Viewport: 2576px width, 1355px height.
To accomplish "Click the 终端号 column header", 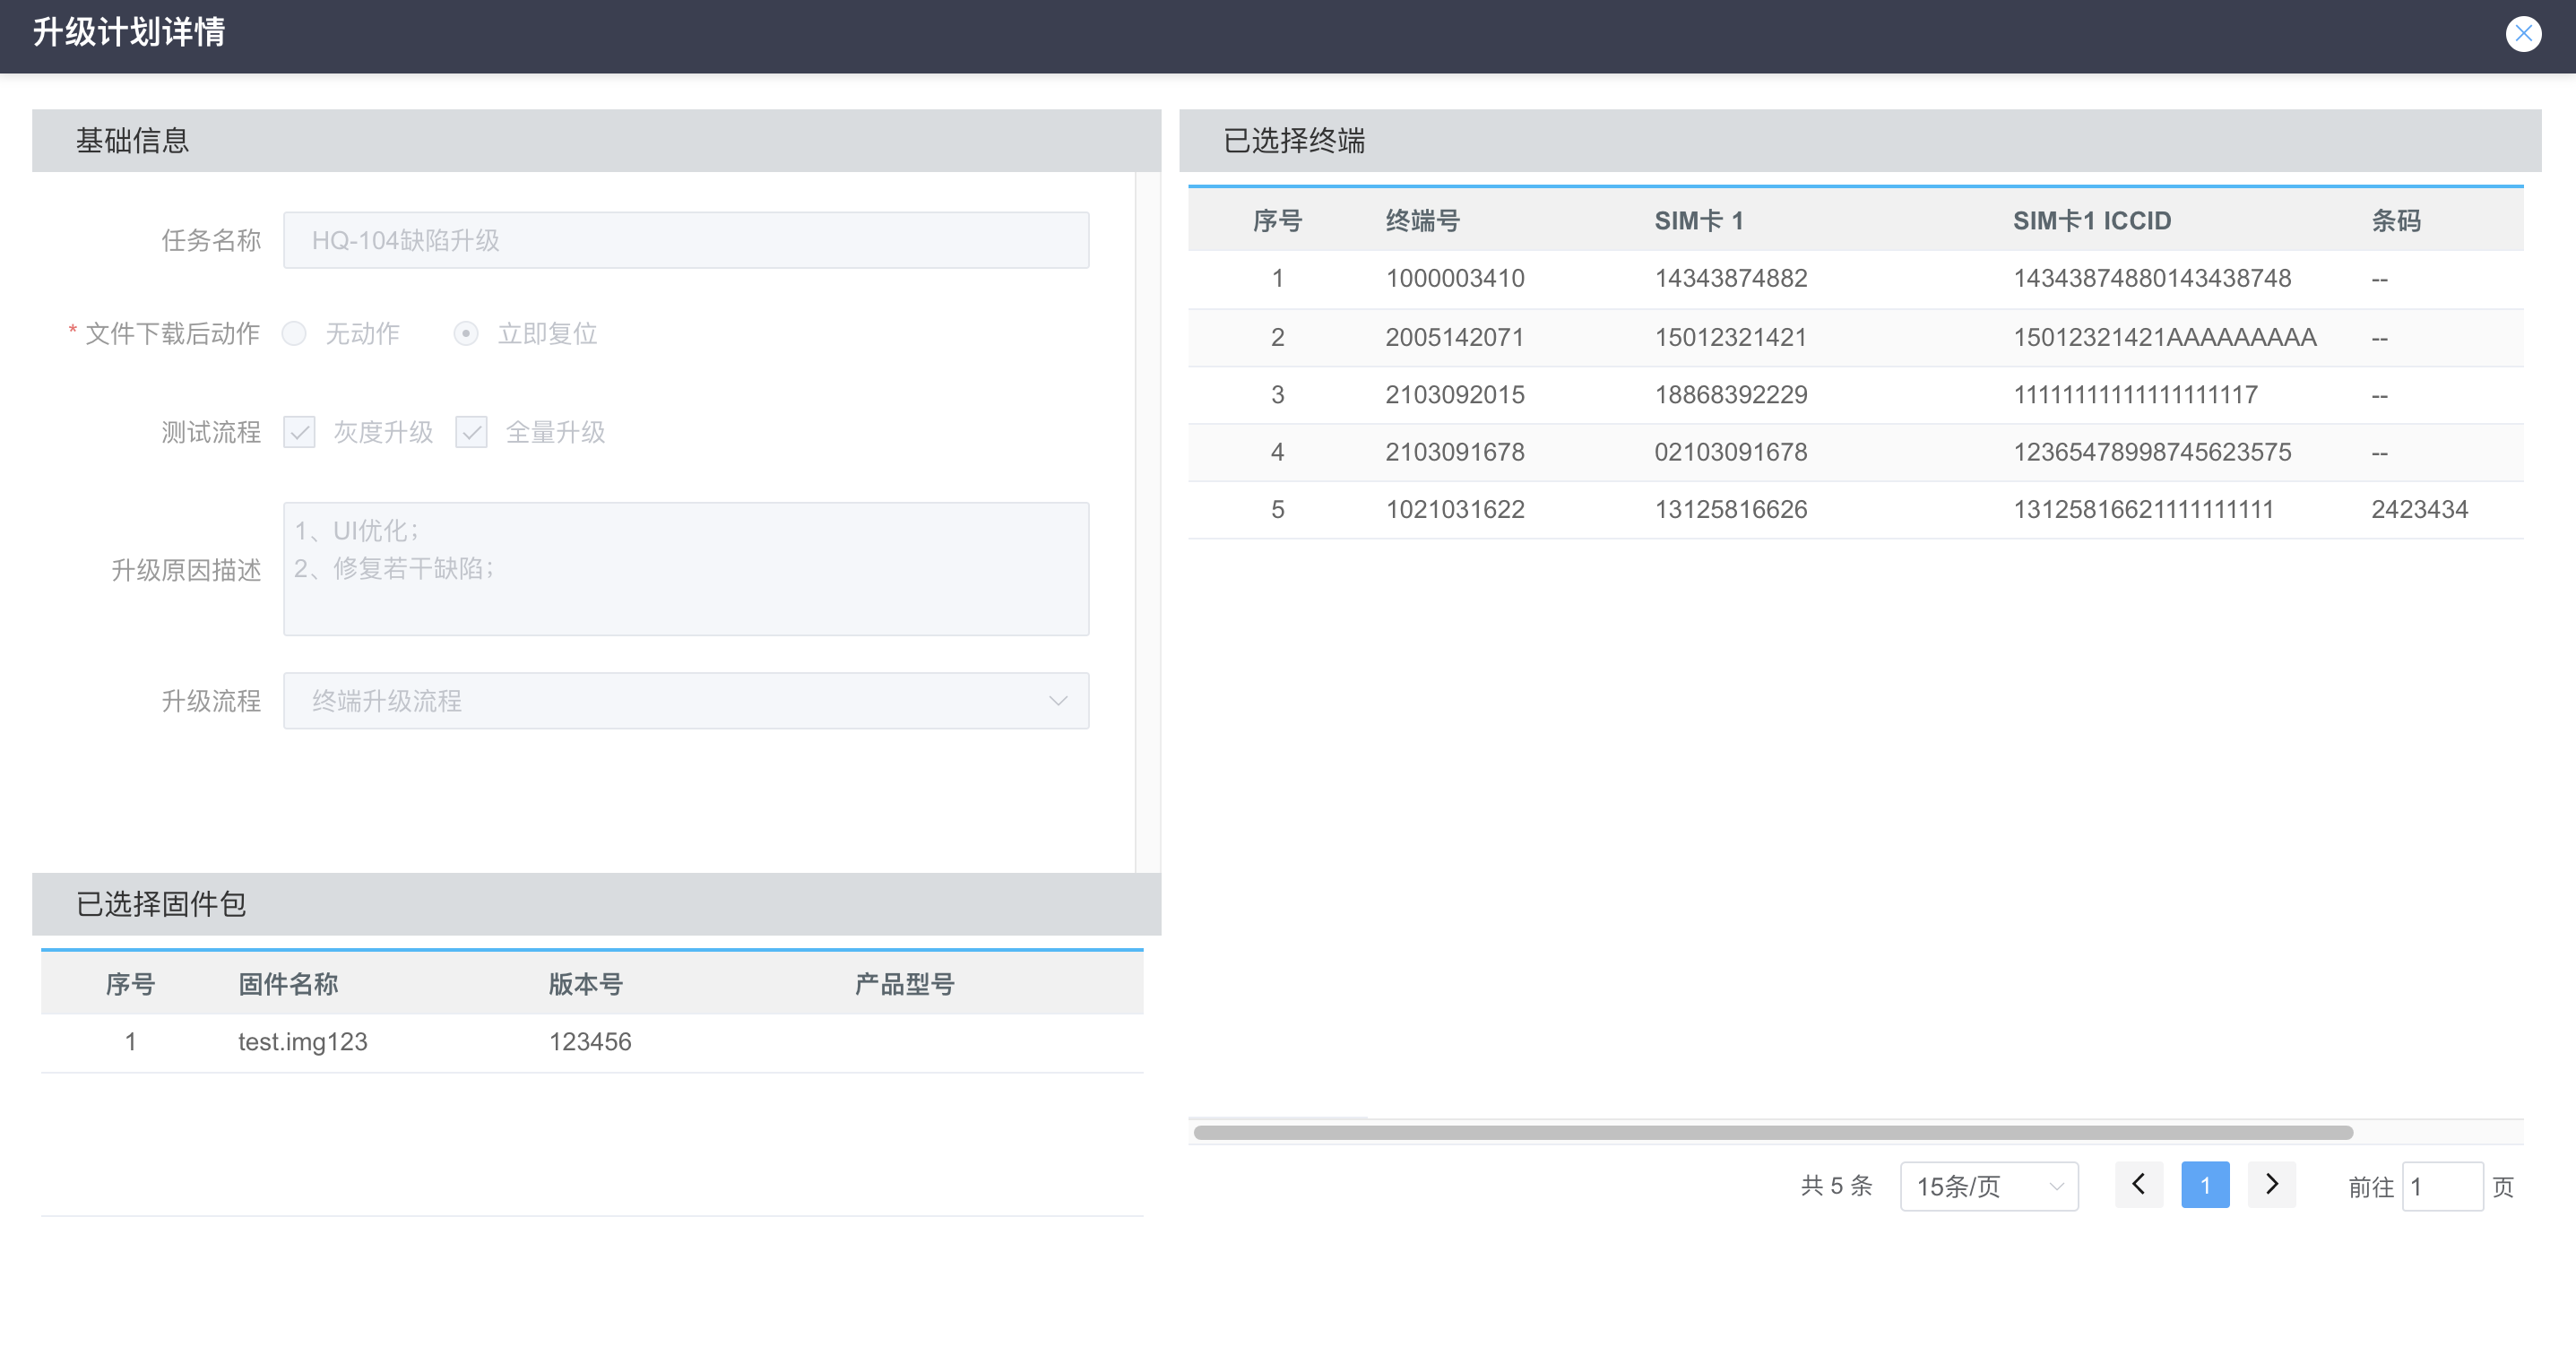I will 1423,221.
